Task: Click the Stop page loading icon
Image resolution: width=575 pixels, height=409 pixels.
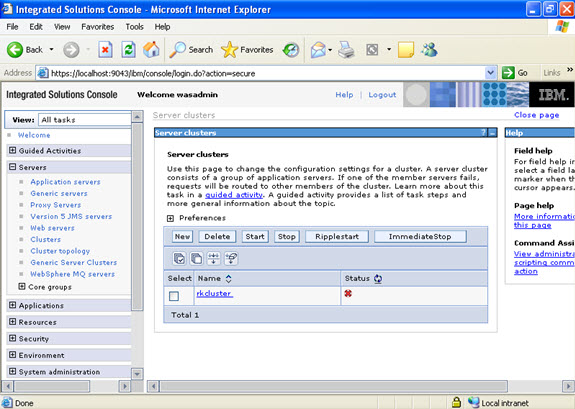Action: point(105,50)
